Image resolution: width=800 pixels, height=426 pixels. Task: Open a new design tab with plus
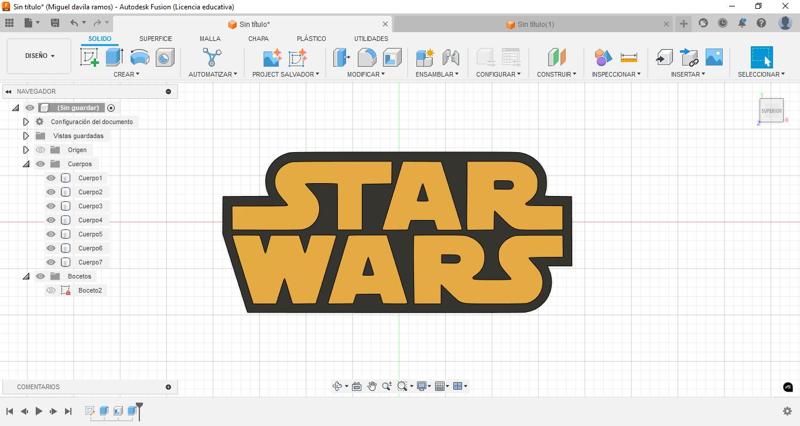684,23
